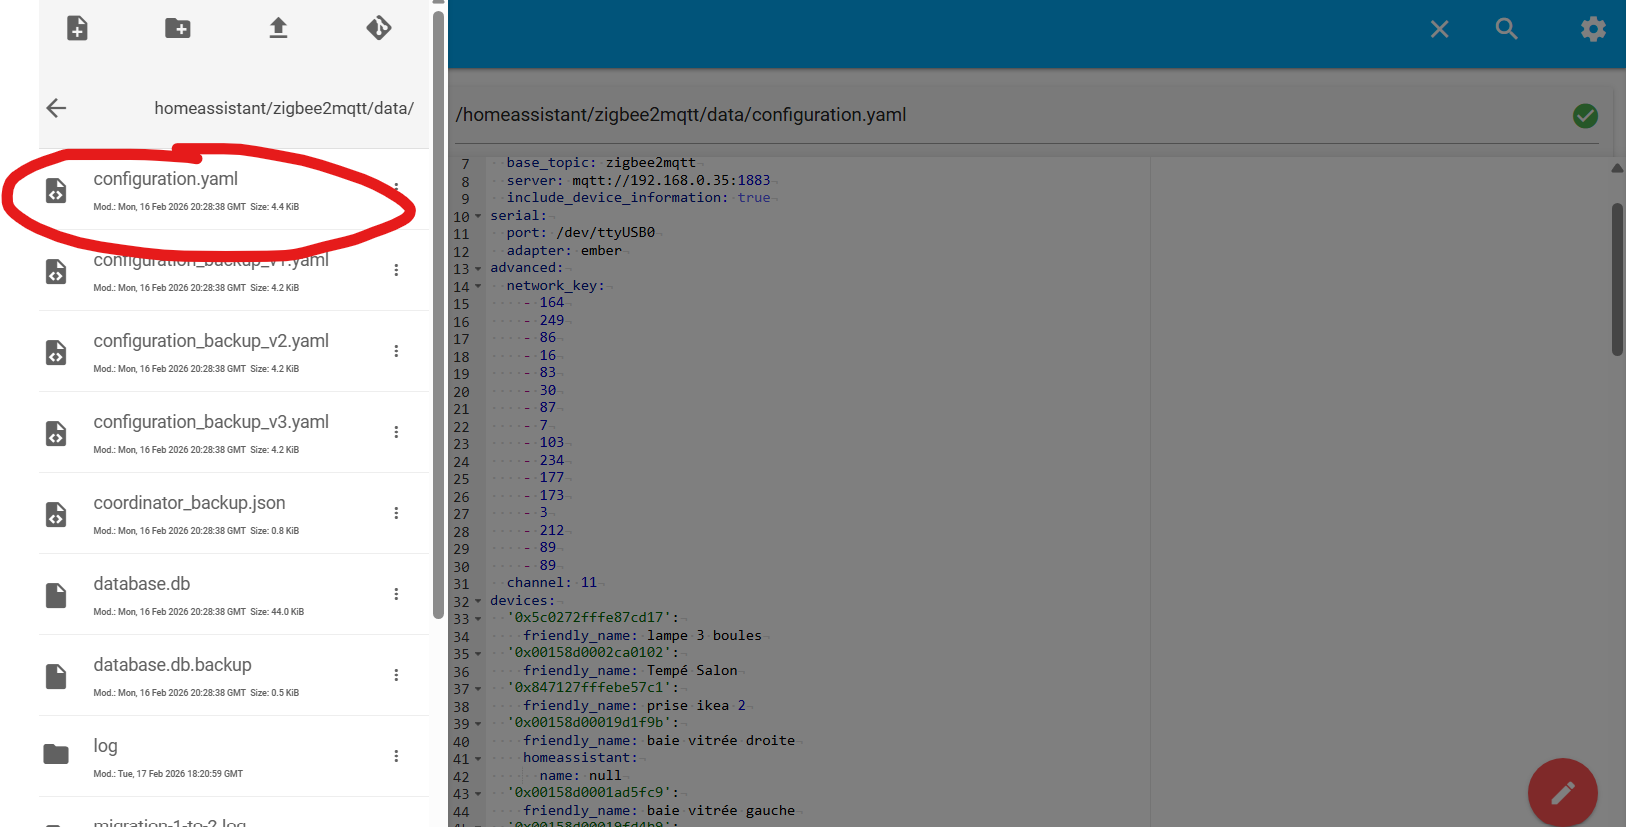
Task: Go back to parent folder arrow
Action: click(57, 108)
